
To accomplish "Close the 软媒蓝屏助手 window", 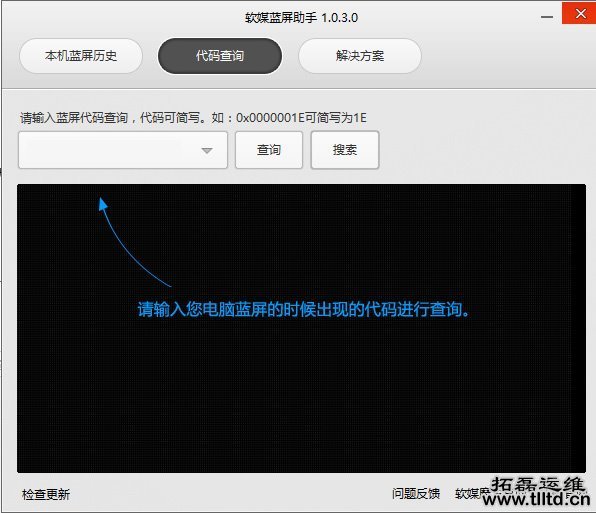I will 580,14.
